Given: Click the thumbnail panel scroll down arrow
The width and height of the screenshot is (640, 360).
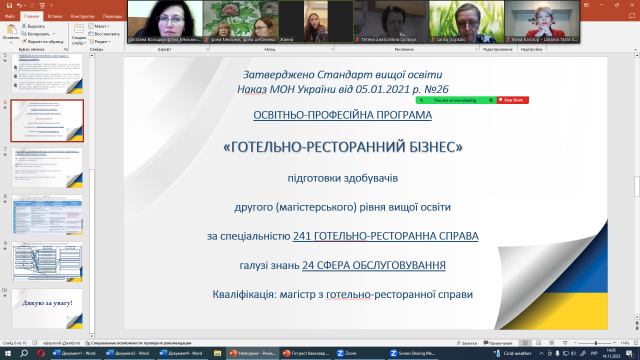Looking at the screenshot, I should click(92, 336).
